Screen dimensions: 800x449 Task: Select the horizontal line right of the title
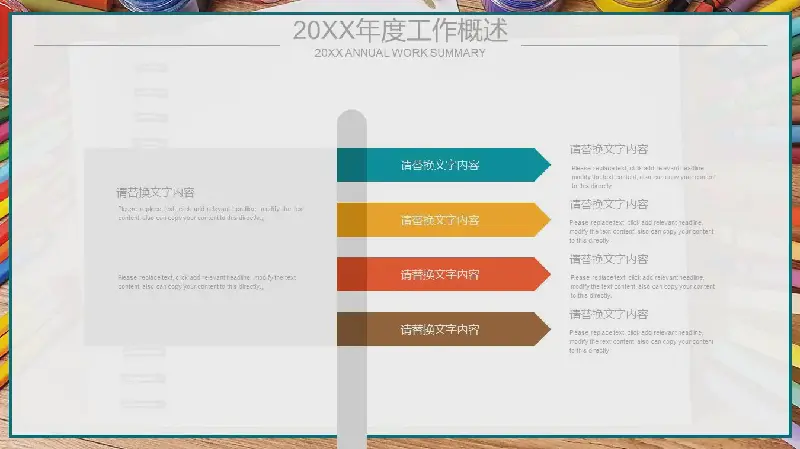[644, 46]
